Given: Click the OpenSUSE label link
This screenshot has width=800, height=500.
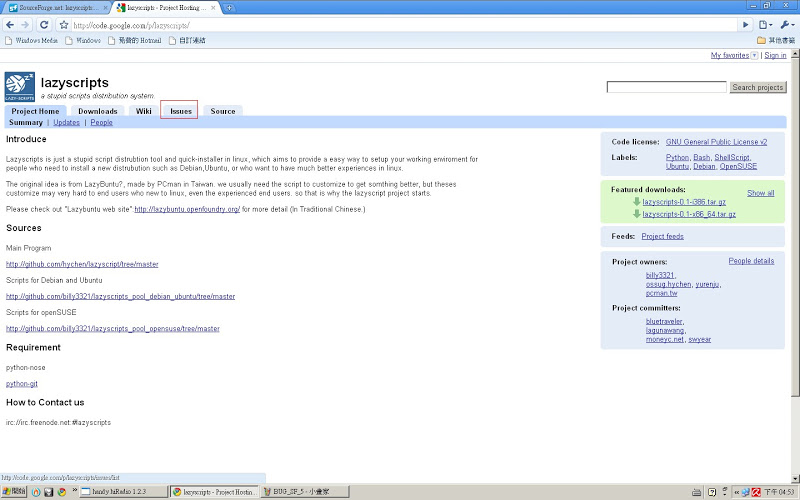Looking at the screenshot, I should [x=738, y=166].
